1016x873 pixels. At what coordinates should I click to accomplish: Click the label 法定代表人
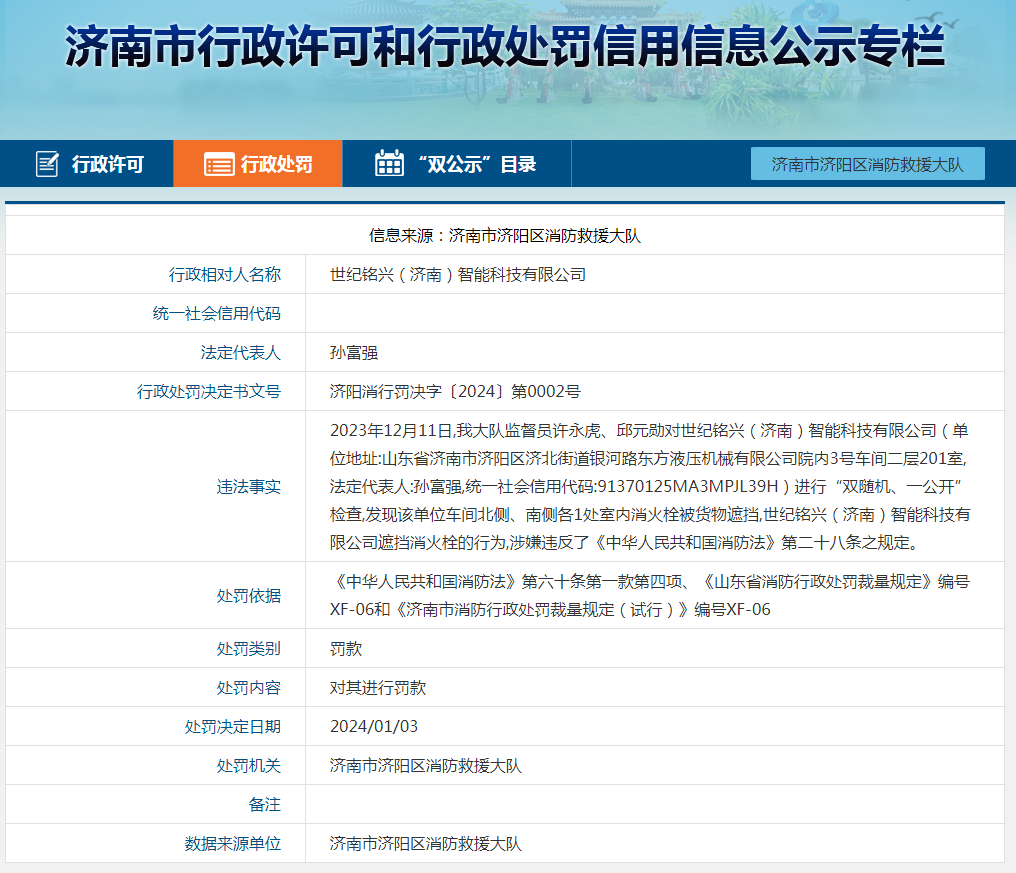pos(240,353)
